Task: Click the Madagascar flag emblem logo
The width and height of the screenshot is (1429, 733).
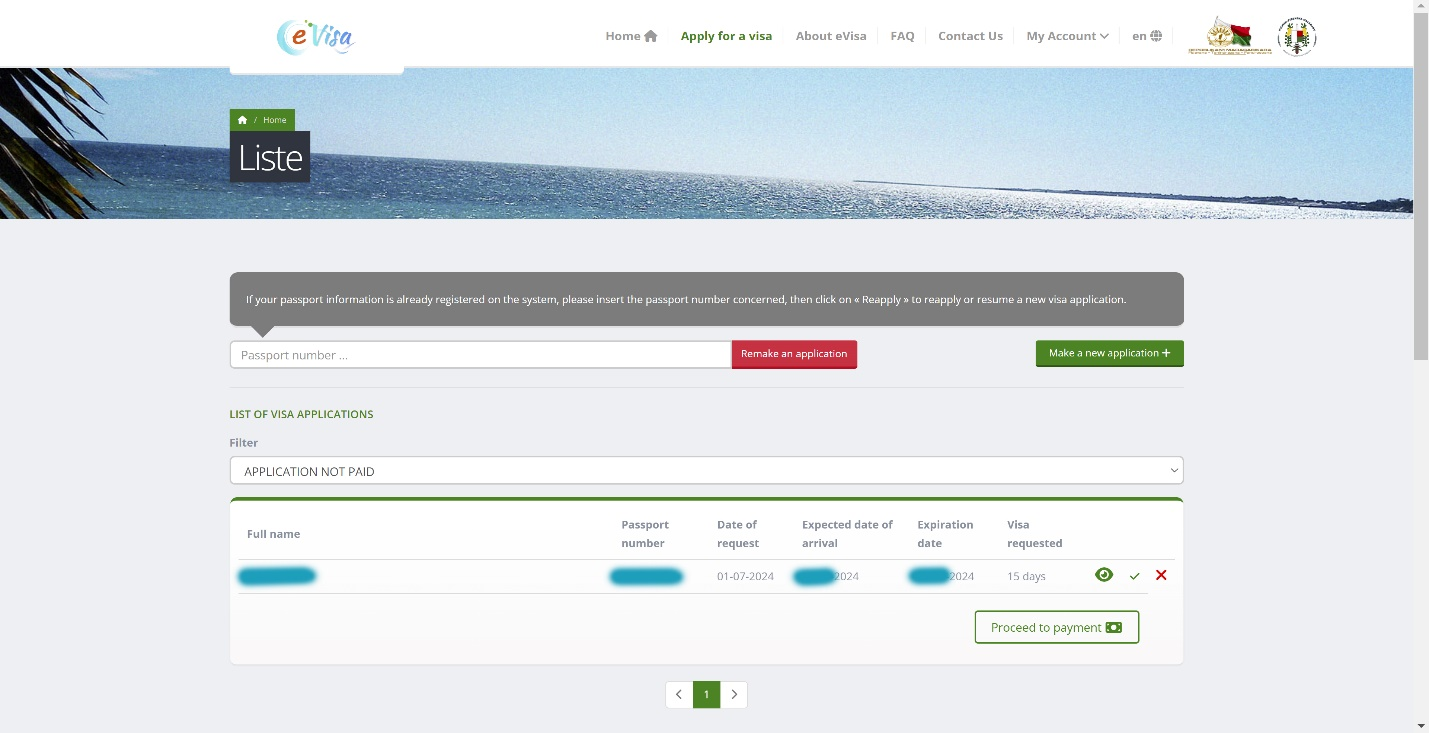Action: (1229, 36)
